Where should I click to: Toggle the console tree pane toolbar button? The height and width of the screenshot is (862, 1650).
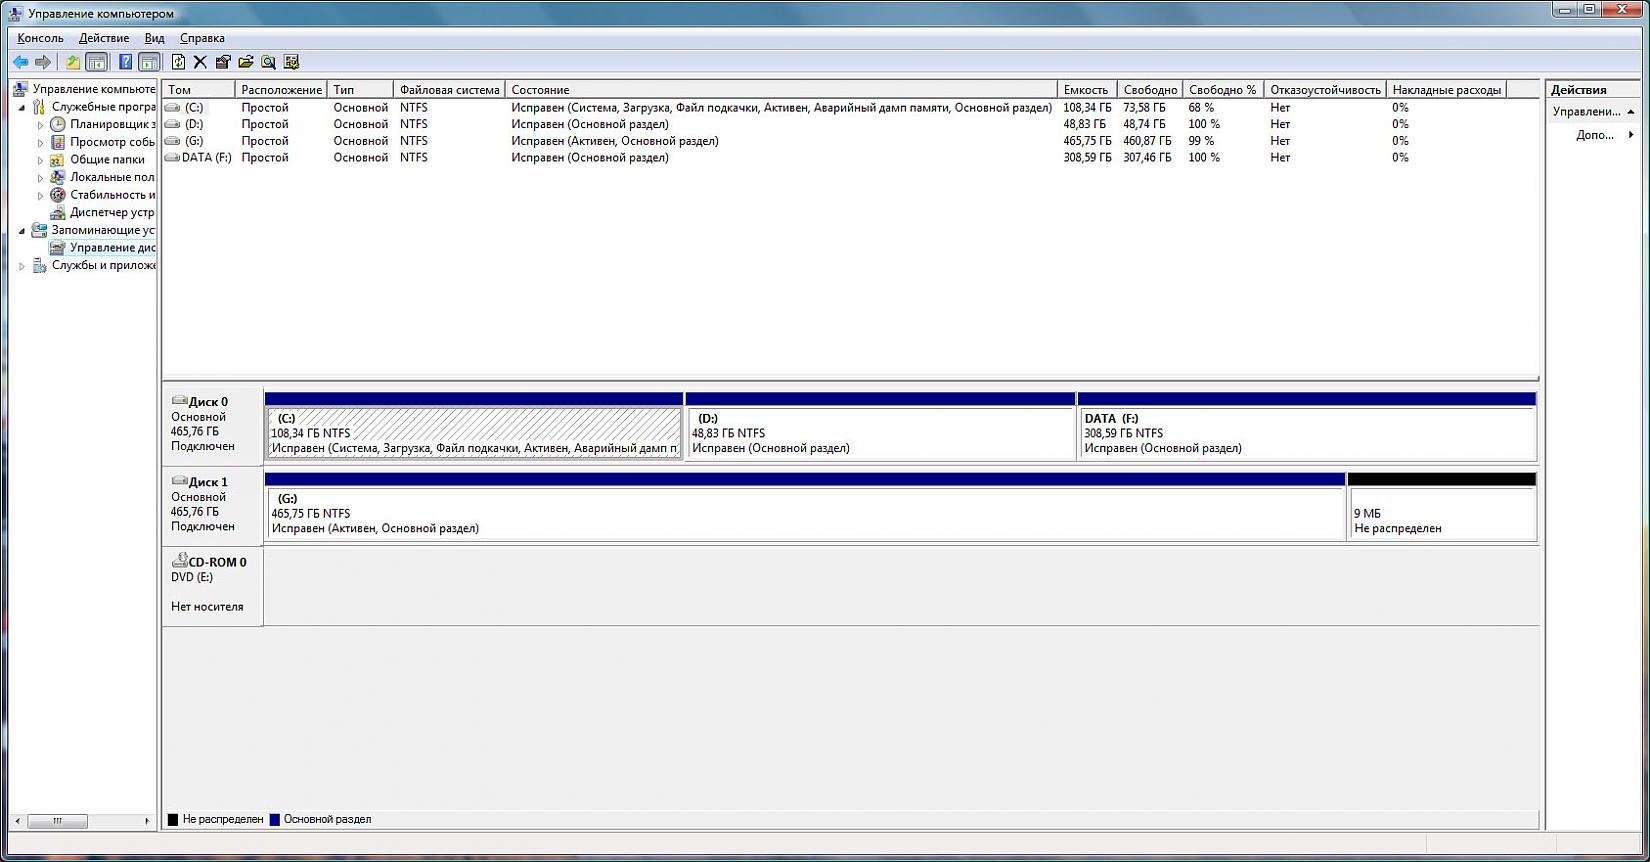97,62
